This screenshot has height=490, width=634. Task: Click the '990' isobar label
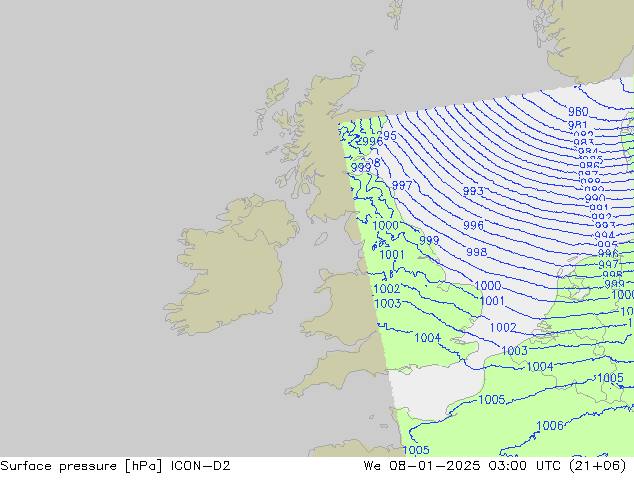595,199
